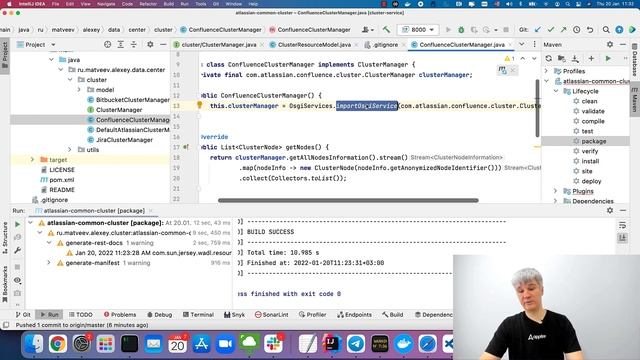Open Telegram from the Dock

click(x=356, y=344)
